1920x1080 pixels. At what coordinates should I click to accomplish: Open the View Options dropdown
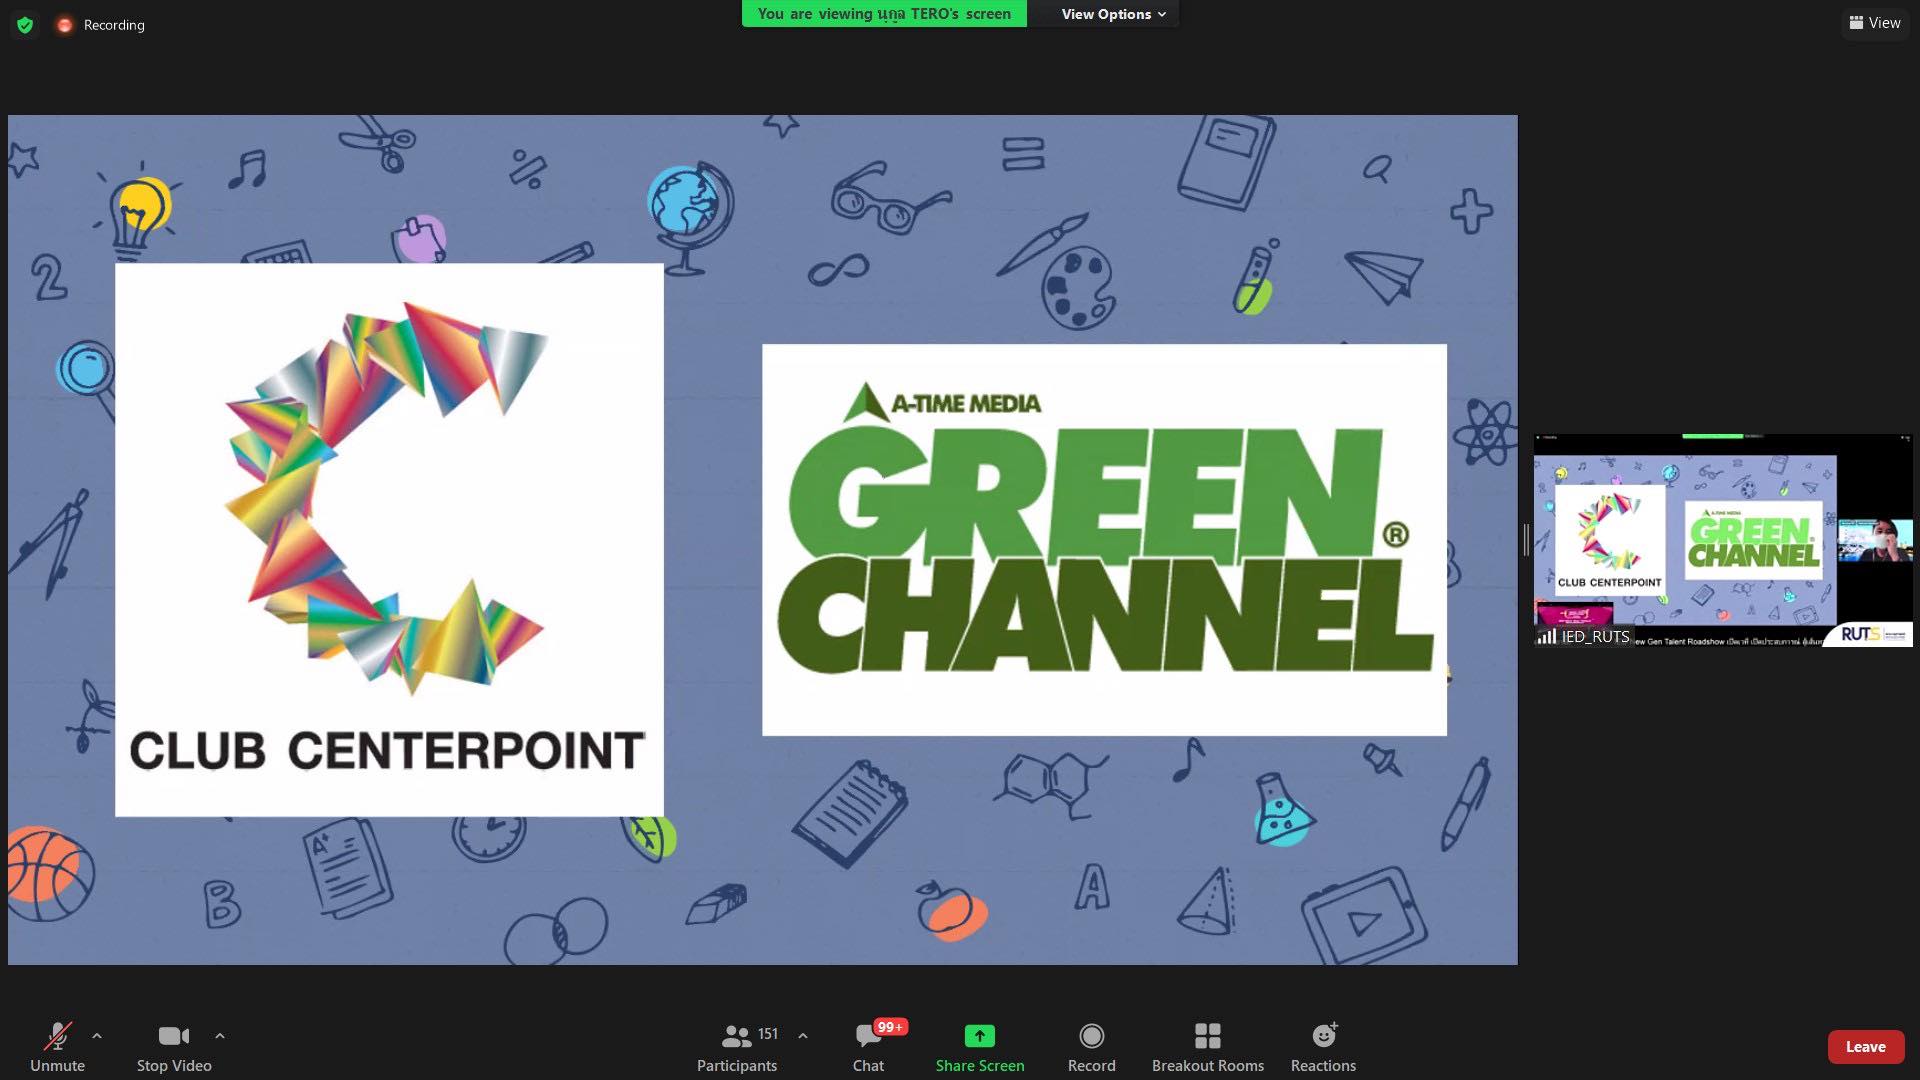coord(1113,14)
